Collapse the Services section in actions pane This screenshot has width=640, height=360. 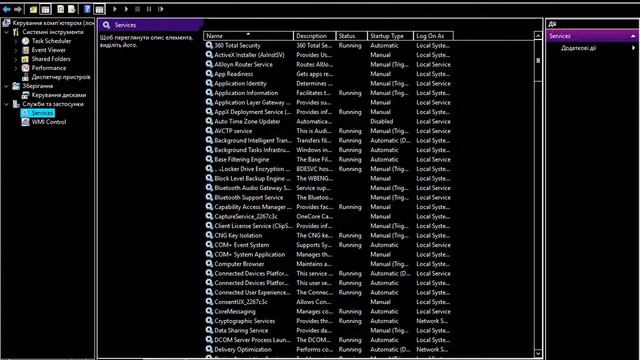633,36
